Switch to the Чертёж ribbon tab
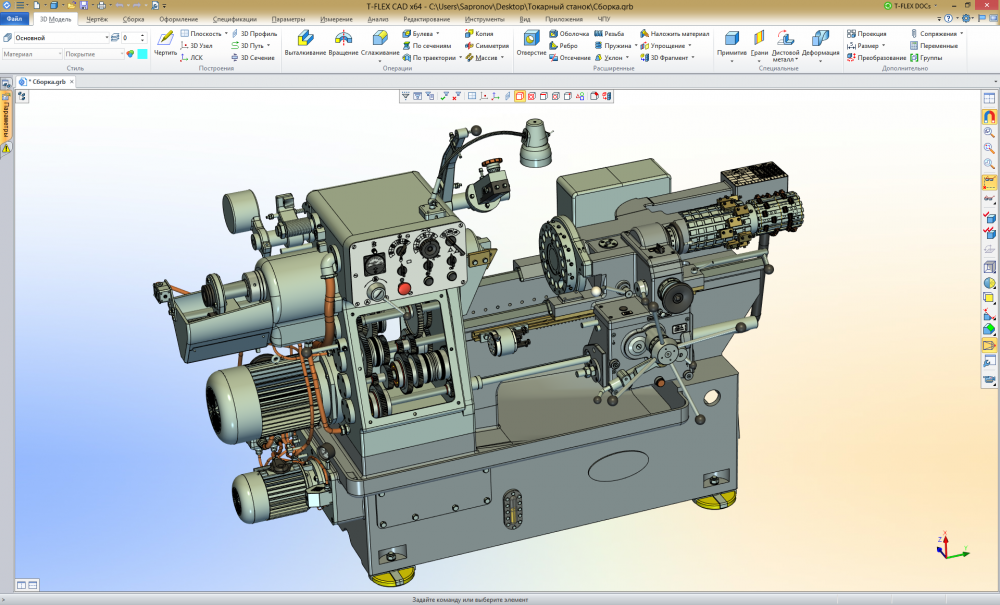The image size is (1000, 605). (x=96, y=19)
